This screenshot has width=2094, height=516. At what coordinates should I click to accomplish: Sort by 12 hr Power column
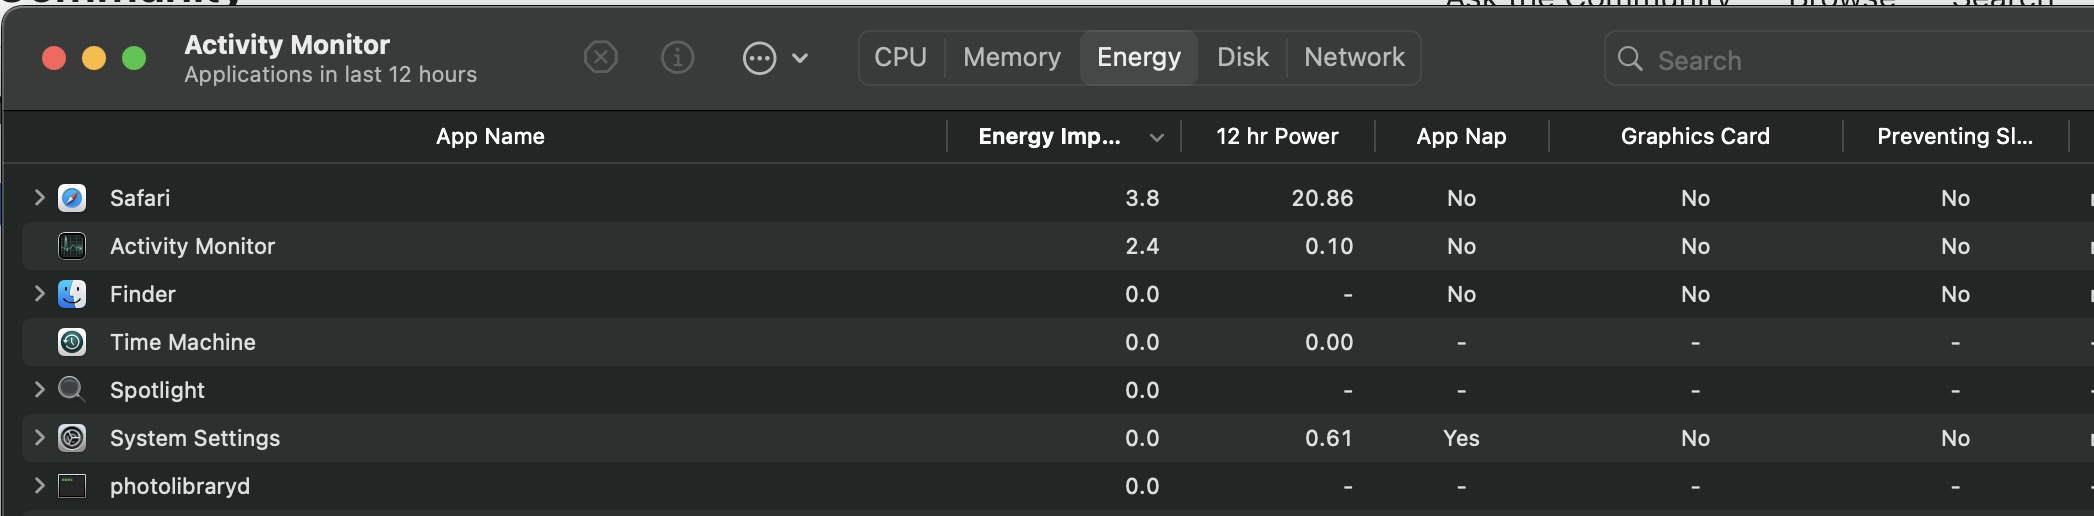click(1277, 137)
